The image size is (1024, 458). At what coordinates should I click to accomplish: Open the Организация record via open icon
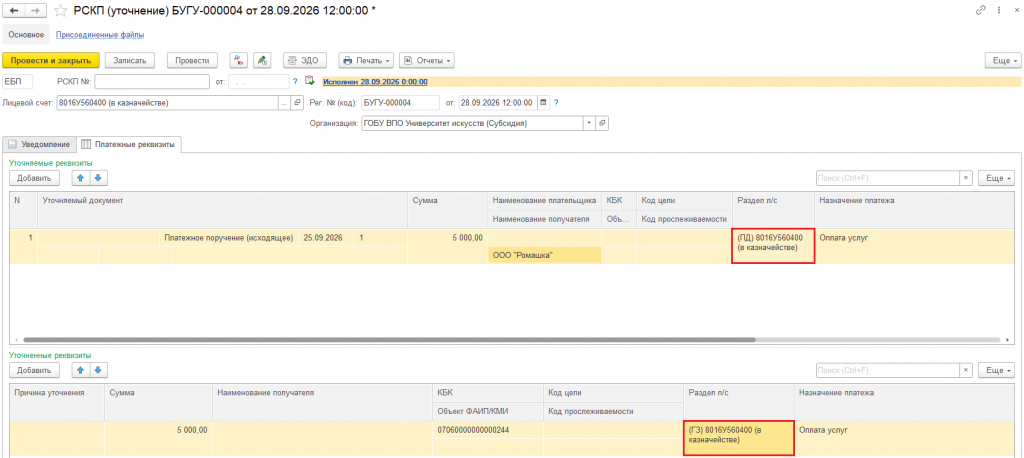602,122
